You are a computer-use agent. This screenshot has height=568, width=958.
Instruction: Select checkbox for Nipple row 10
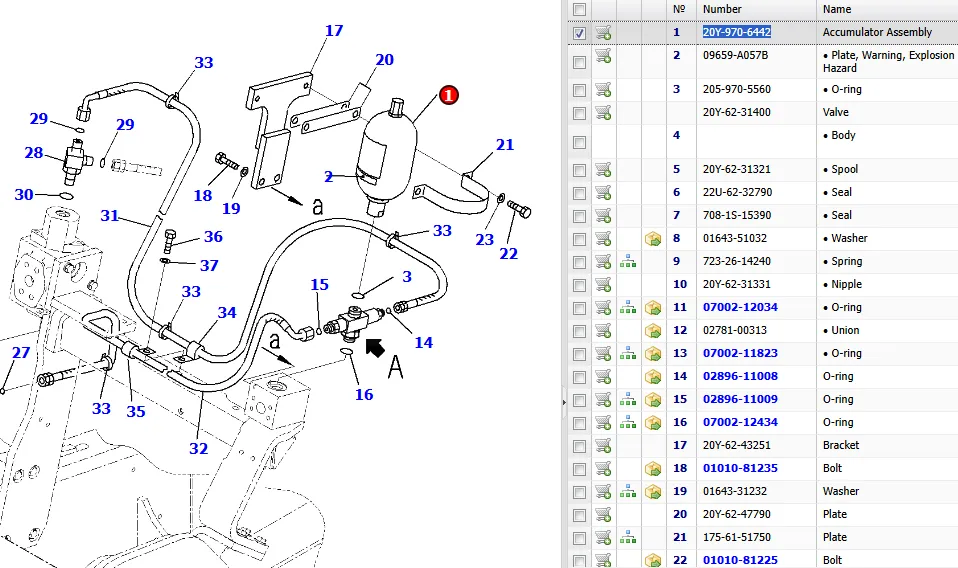click(579, 285)
